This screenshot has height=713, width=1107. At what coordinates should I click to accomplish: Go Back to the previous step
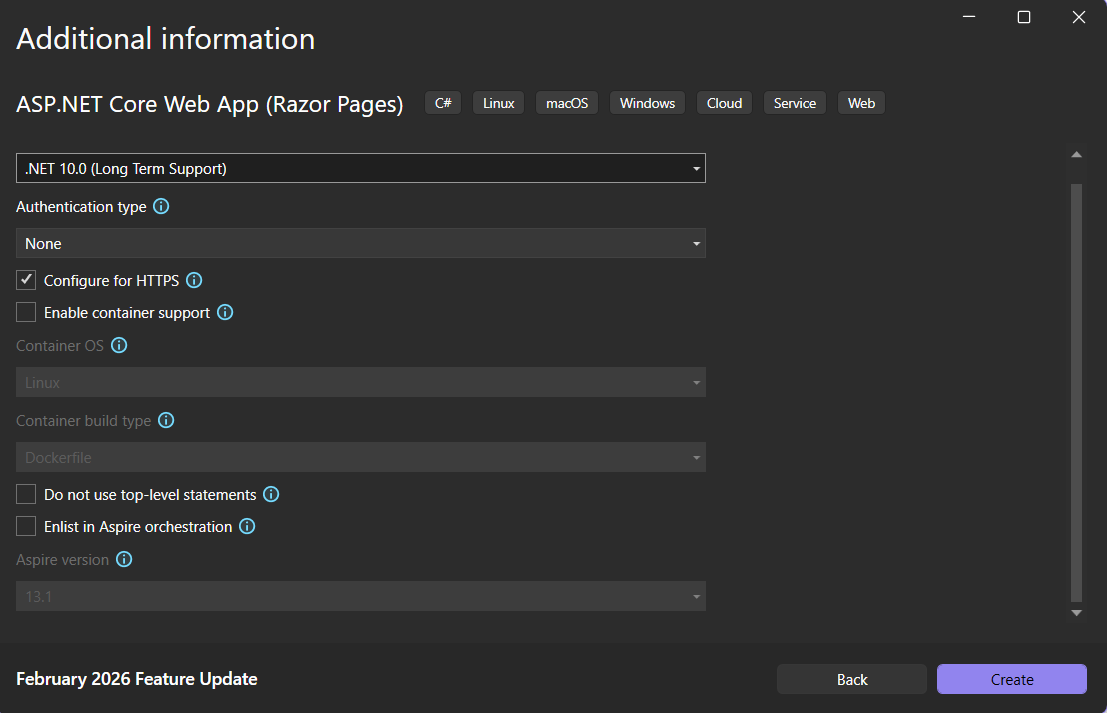pos(852,679)
